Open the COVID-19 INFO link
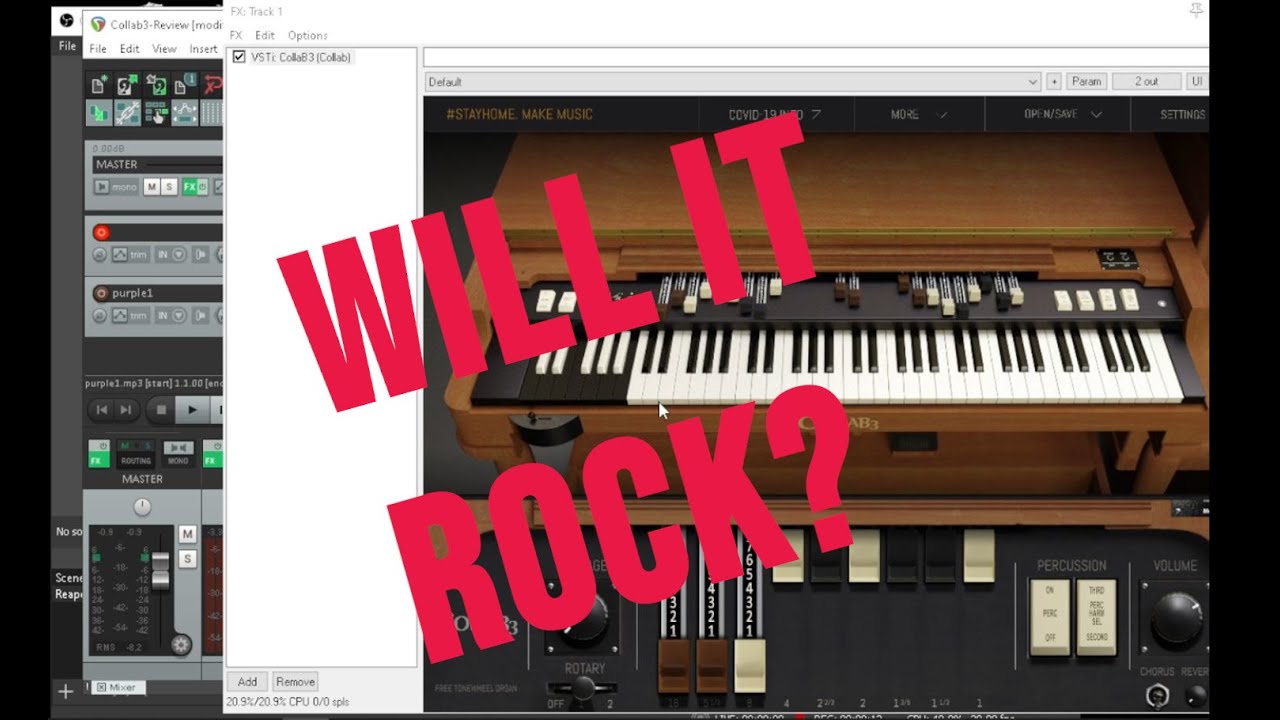Image resolution: width=1280 pixels, height=720 pixels. click(x=774, y=114)
